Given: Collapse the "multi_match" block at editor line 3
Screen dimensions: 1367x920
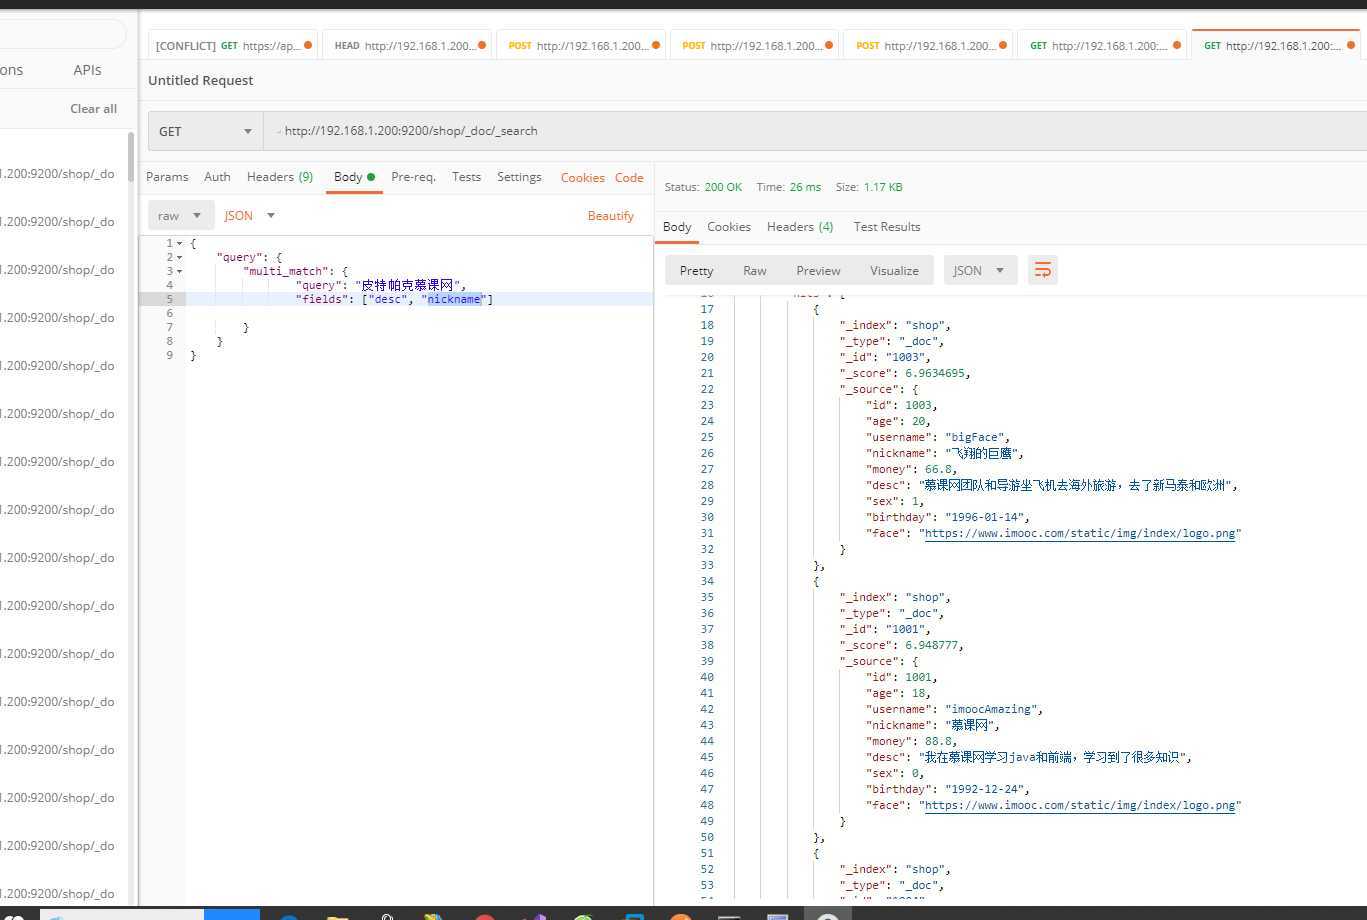Looking at the screenshot, I should [179, 271].
